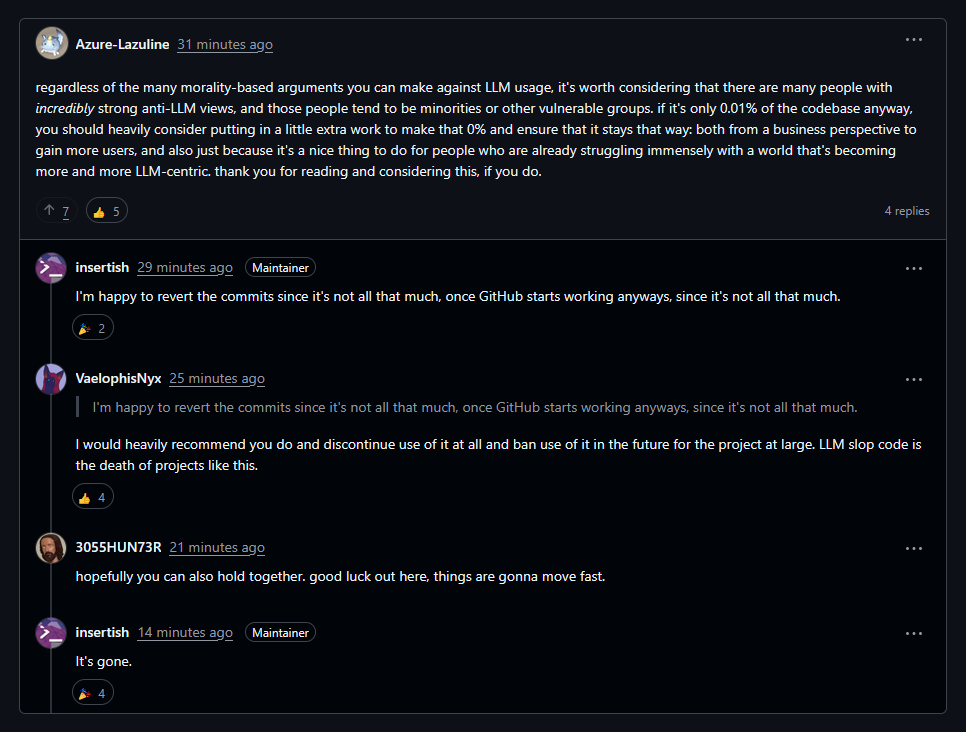Open options menu on insertish's first reply
The image size is (966, 732).
point(913,268)
